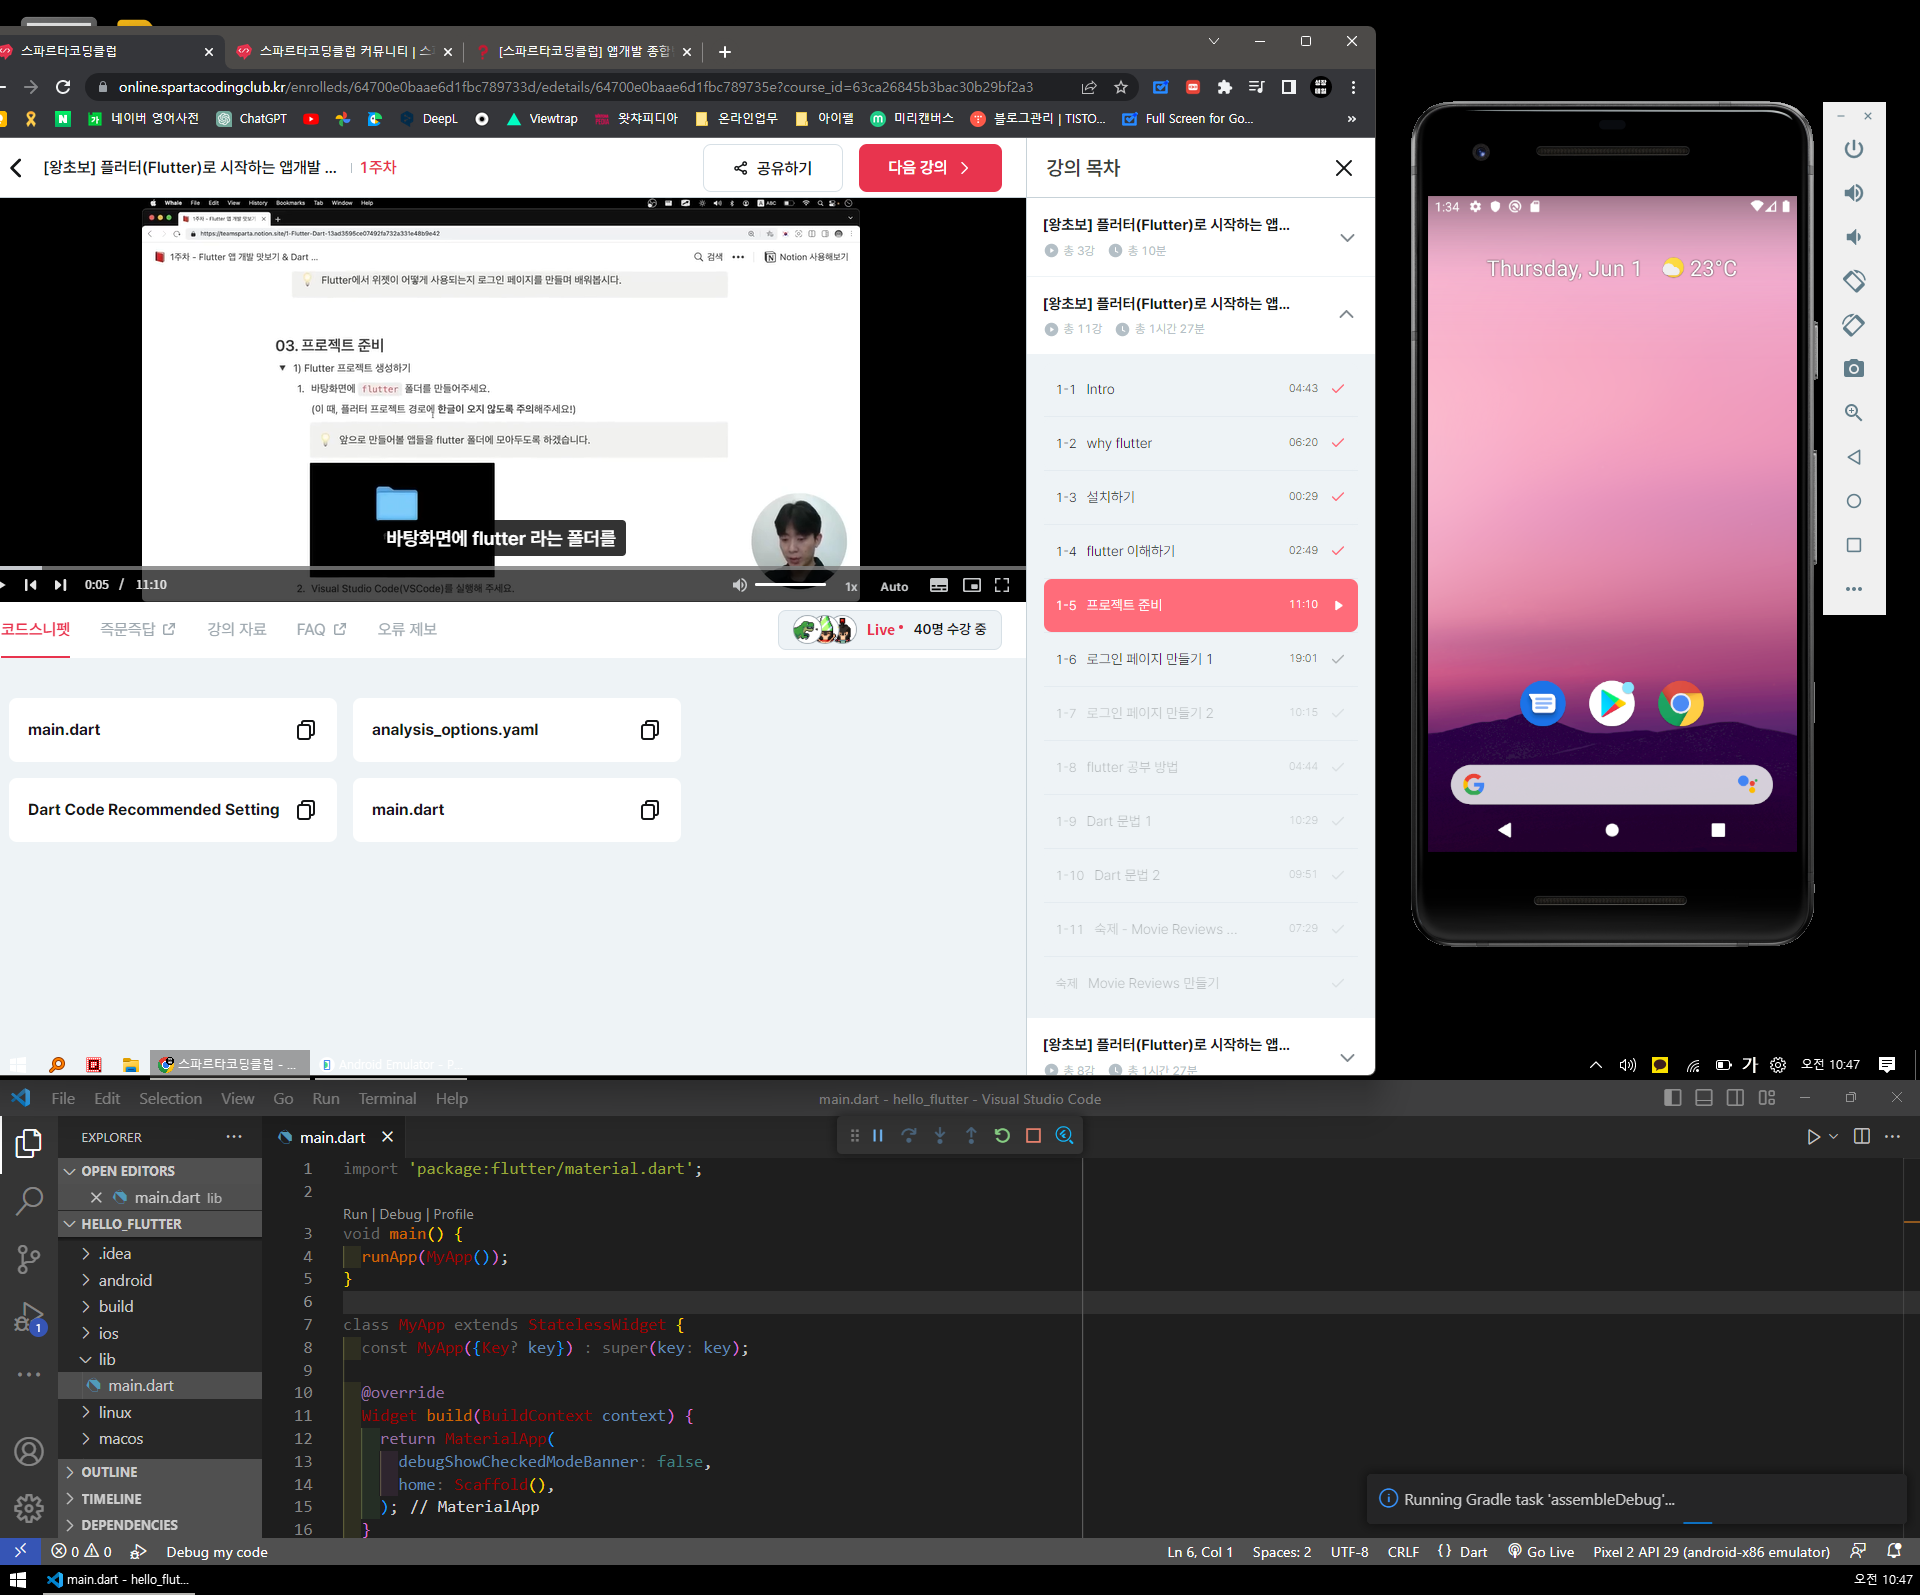Click Go Live in the status bar
Viewport: 1920px width, 1595px height.
coord(1541,1552)
